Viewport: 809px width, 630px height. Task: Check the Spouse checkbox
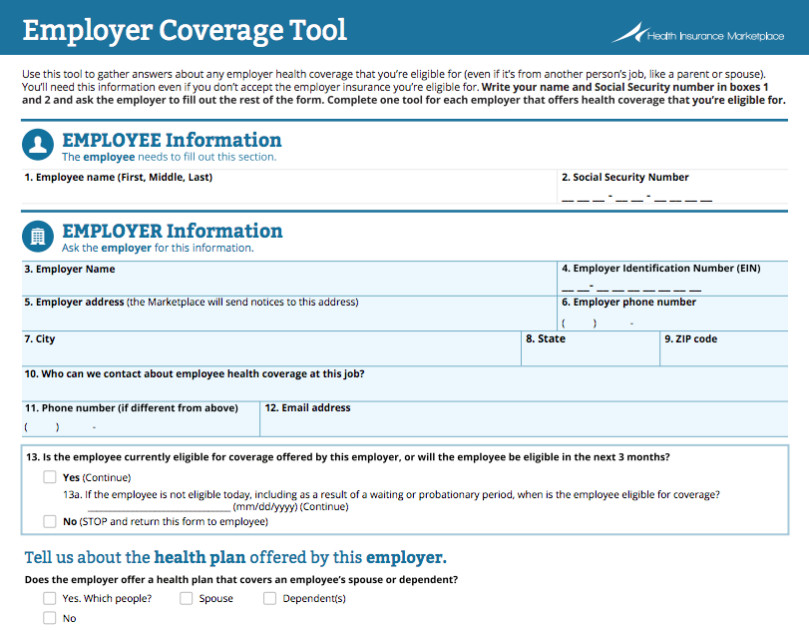[186, 597]
